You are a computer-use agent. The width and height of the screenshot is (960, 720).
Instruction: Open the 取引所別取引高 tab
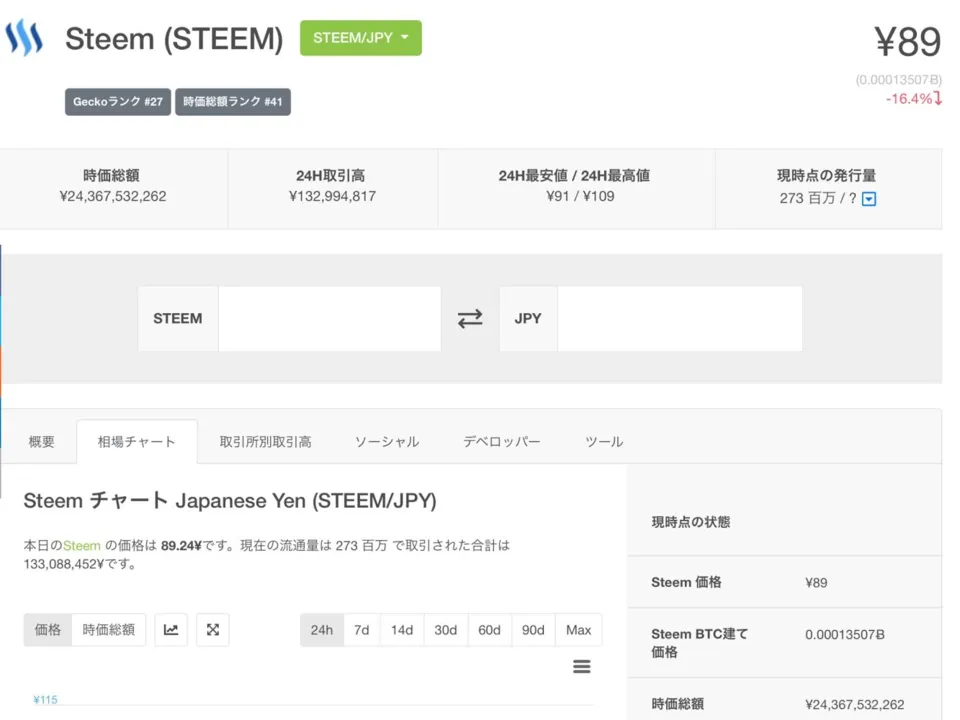tap(265, 441)
